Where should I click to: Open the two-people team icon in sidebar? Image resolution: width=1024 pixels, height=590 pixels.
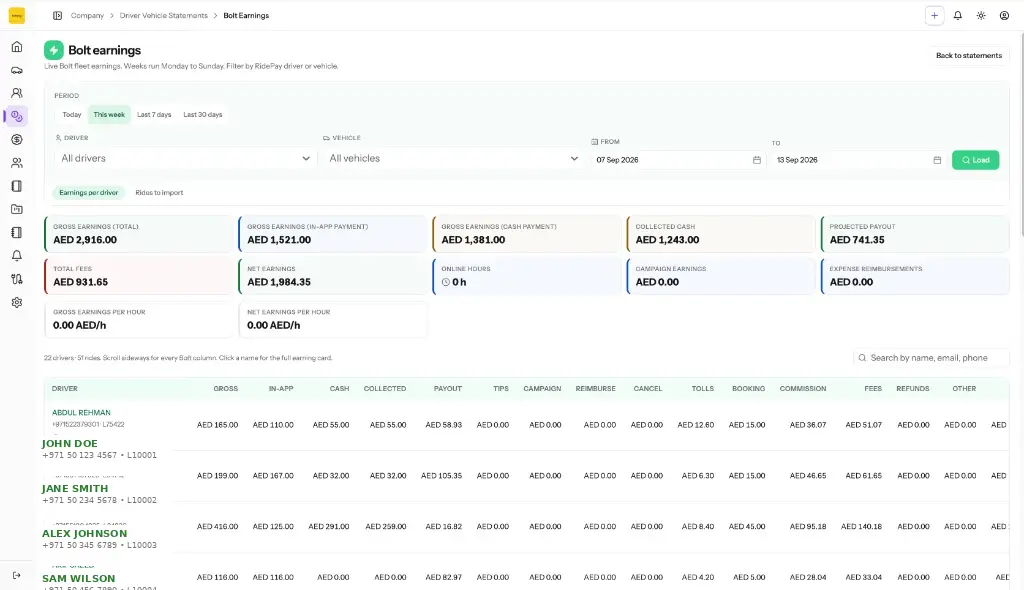point(17,163)
